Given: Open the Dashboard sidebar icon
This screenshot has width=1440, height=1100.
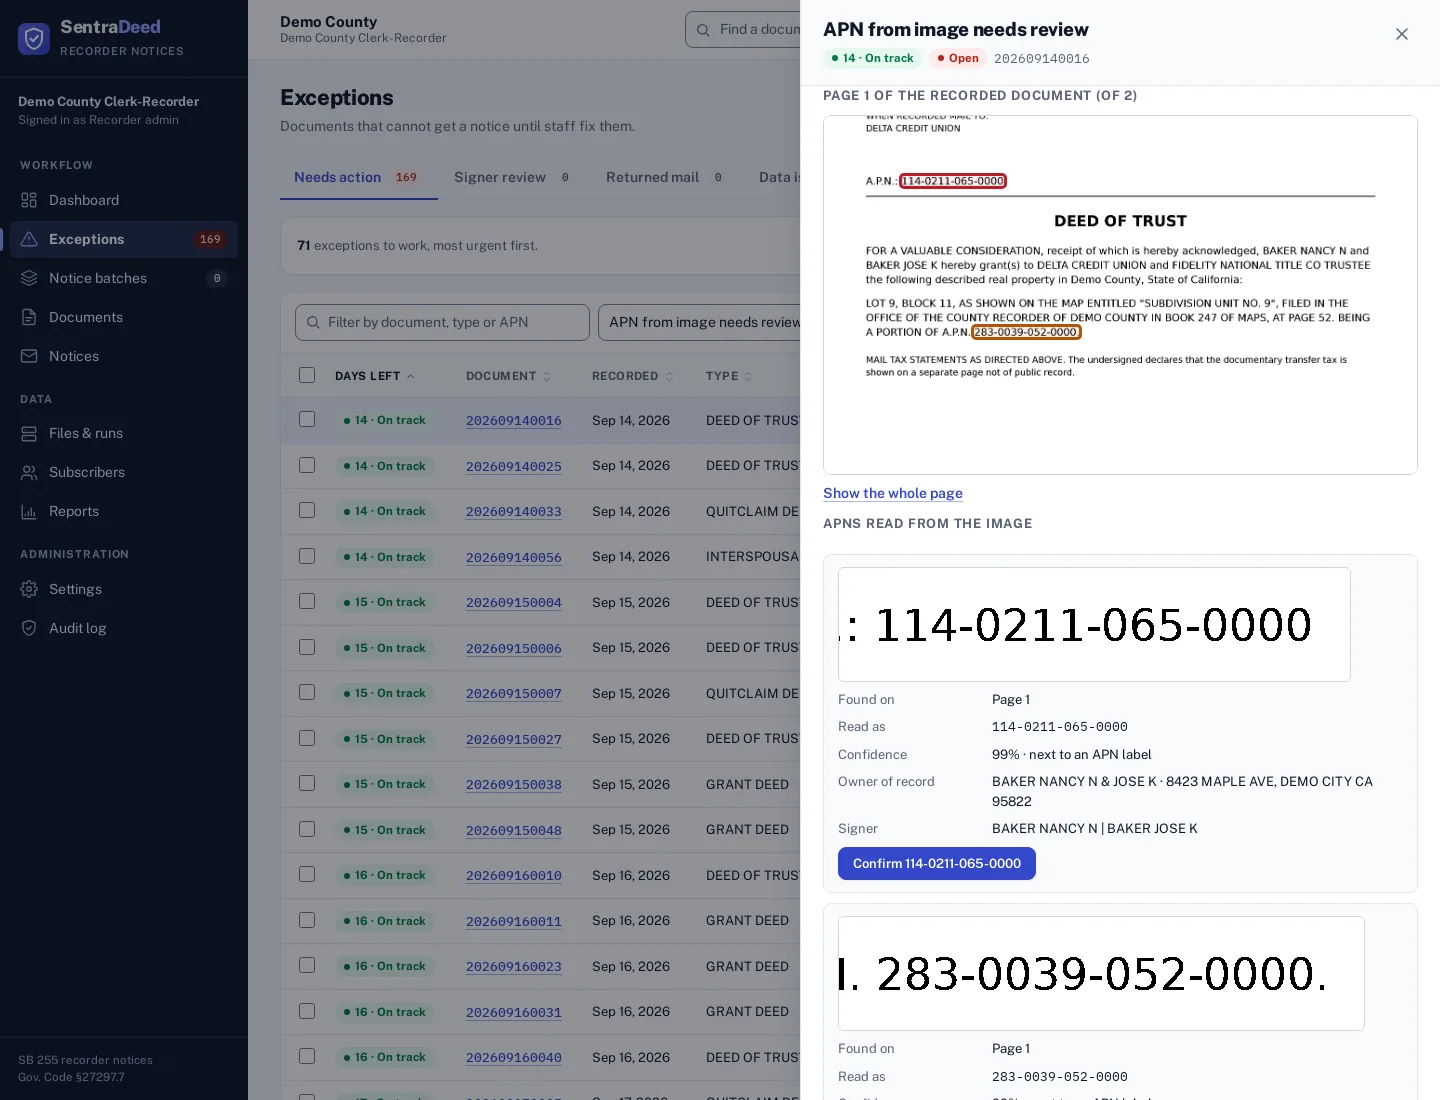Looking at the screenshot, I should (x=29, y=200).
